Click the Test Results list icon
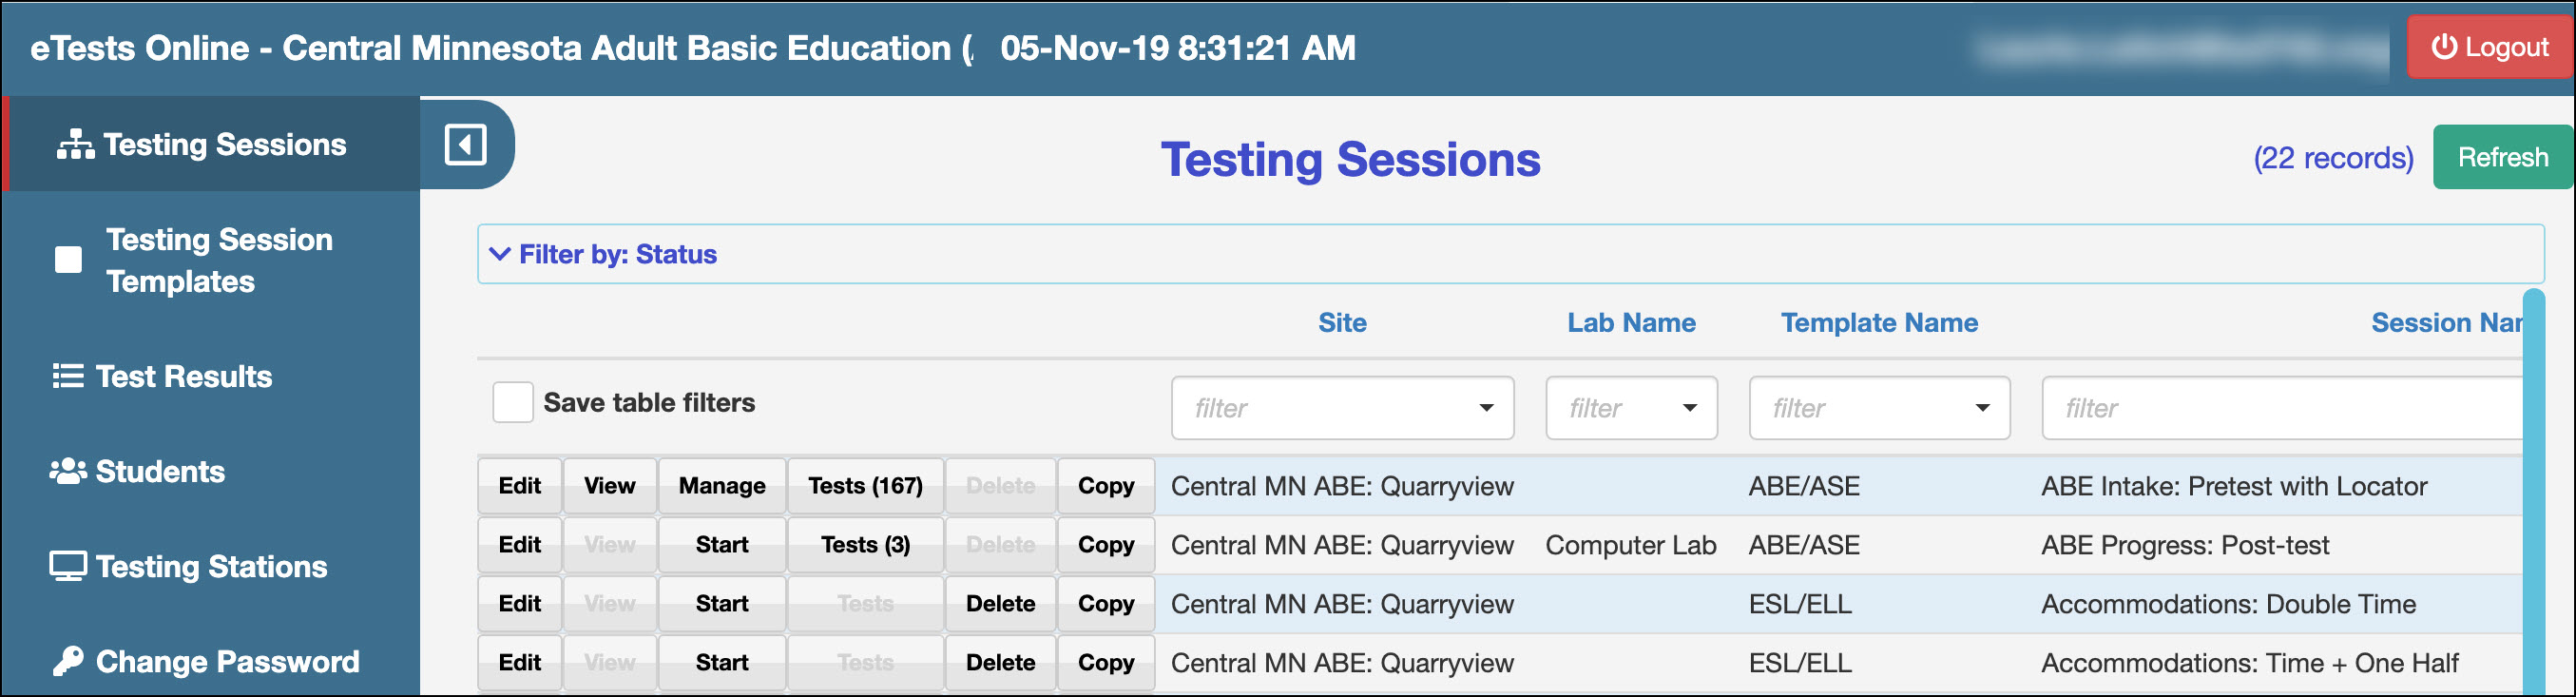Image resolution: width=2576 pixels, height=697 pixels. (68, 377)
